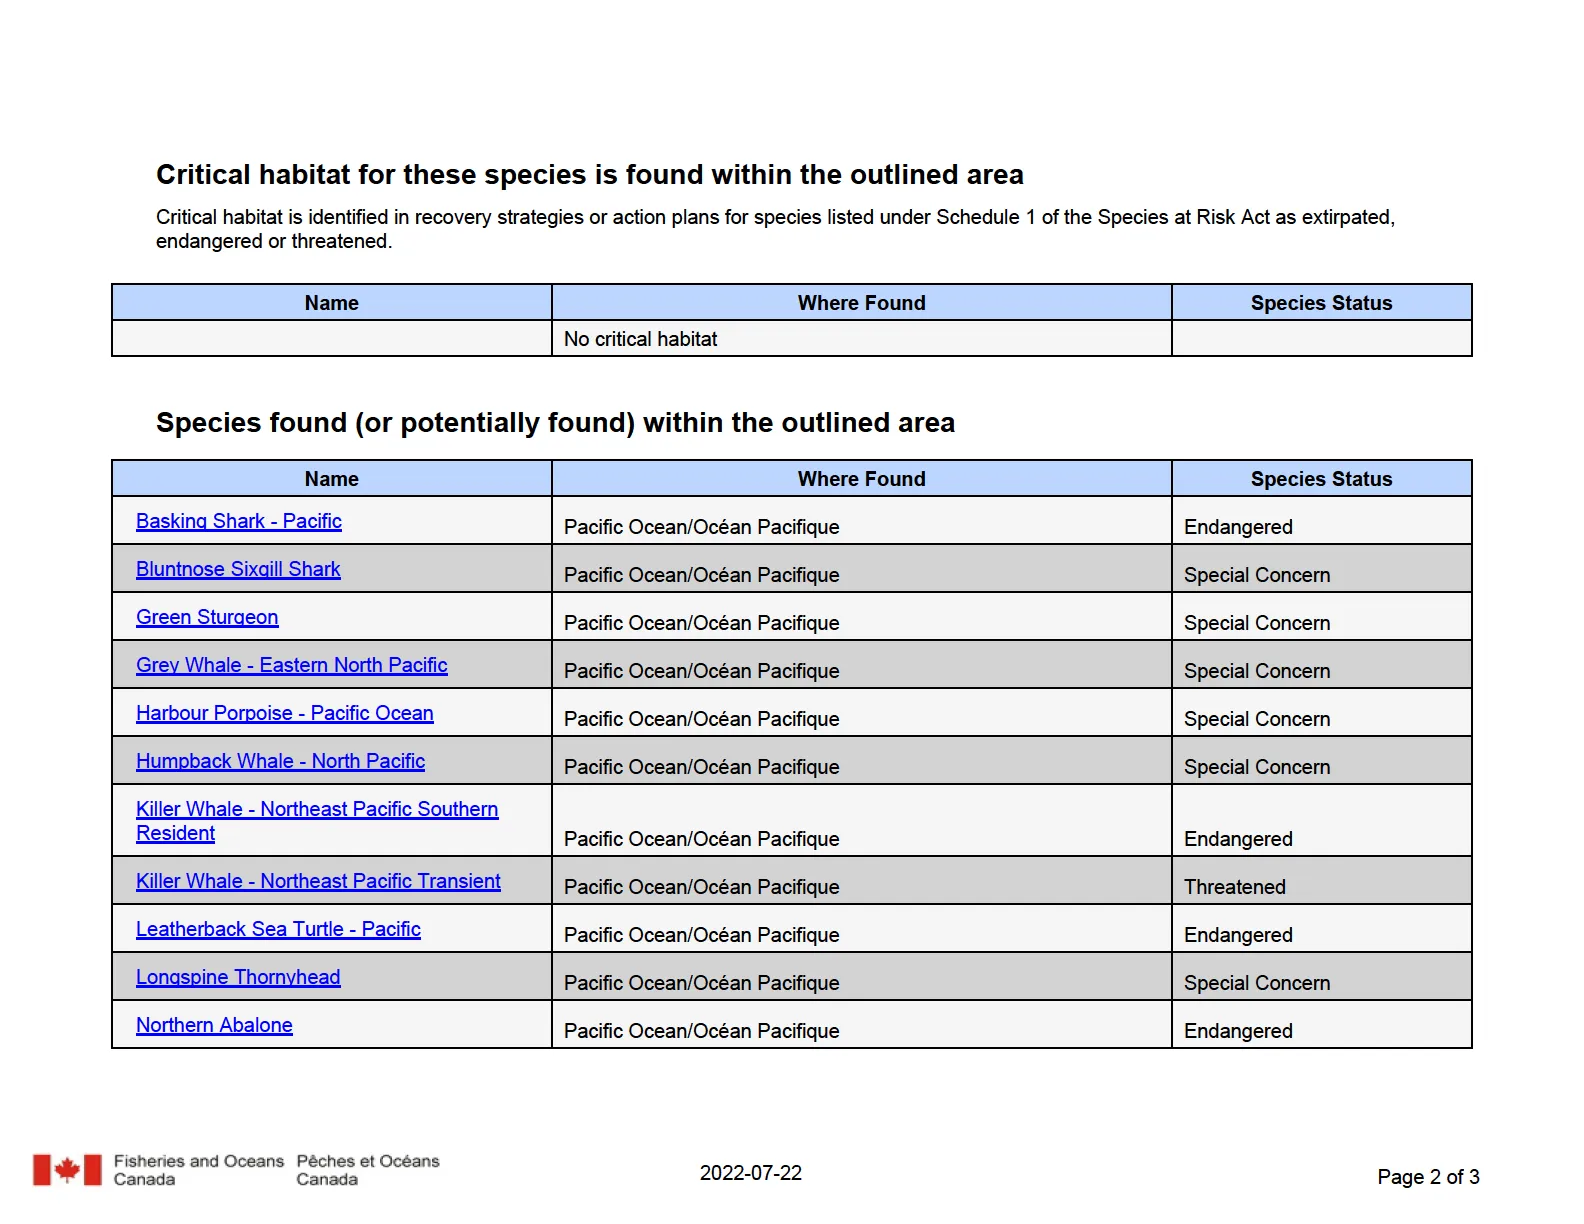Open Humpback Whale - North Pacific link

coord(280,761)
